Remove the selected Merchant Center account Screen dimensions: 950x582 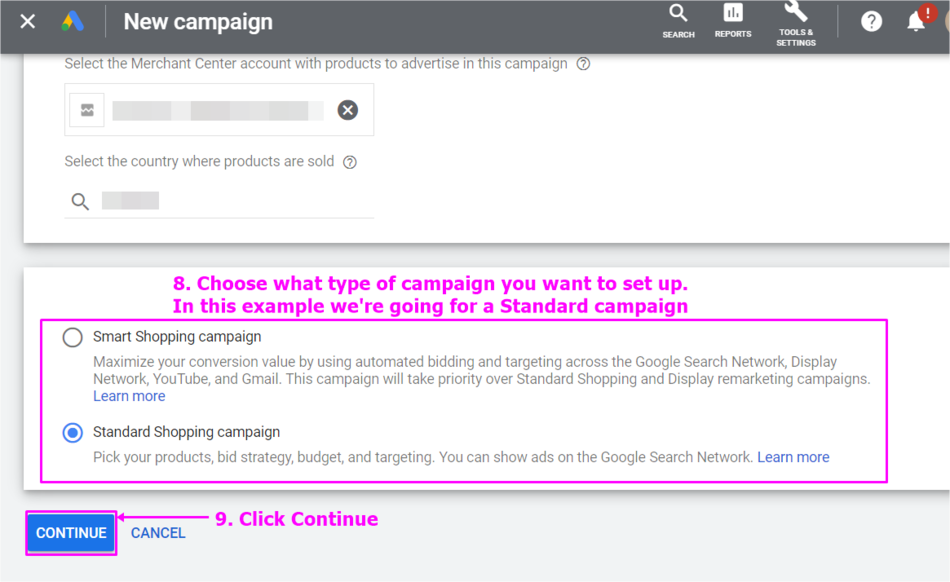tap(347, 110)
